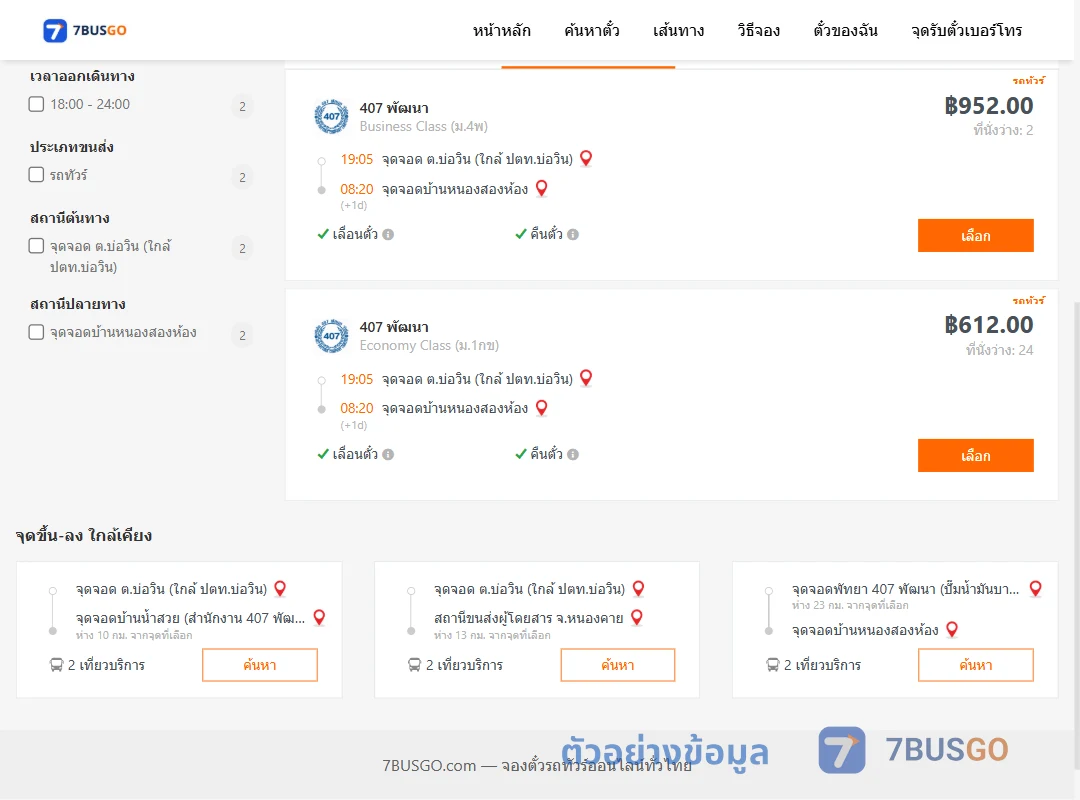Viewport: 1080px width, 800px height.
Task: Click the Economy Class (ม.1กข) label
Action: (x=429, y=345)
